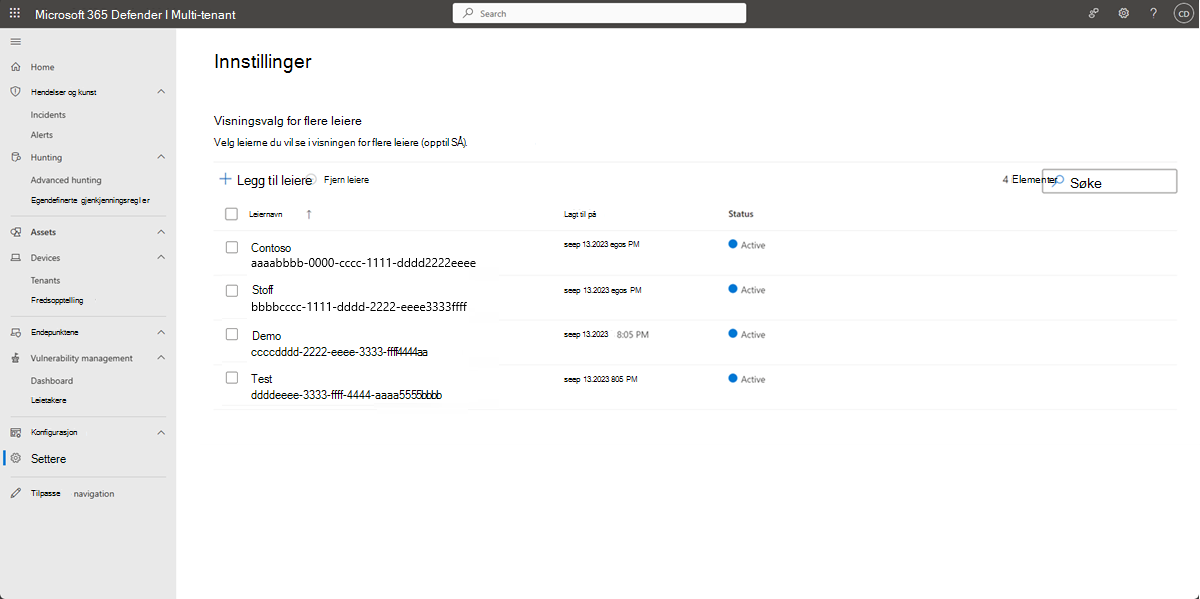This screenshot has width=1200, height=599.
Task: Sort by Leiernavn using the arrow
Action: (x=309, y=214)
